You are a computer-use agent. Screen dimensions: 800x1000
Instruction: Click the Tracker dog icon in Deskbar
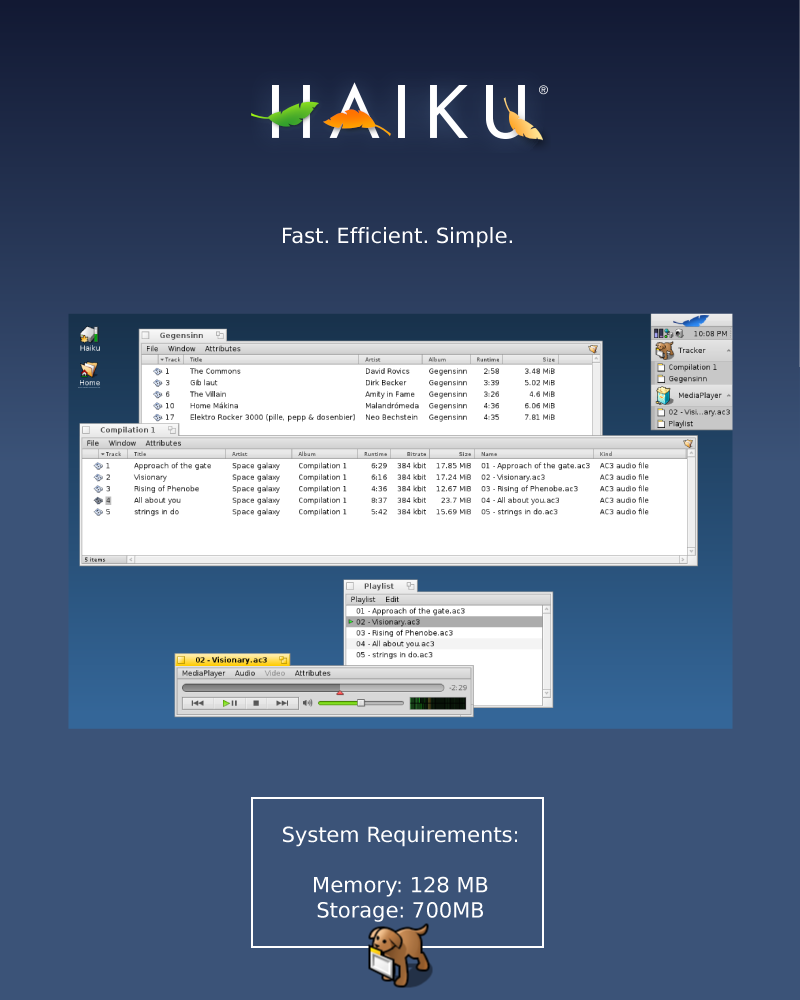point(665,350)
